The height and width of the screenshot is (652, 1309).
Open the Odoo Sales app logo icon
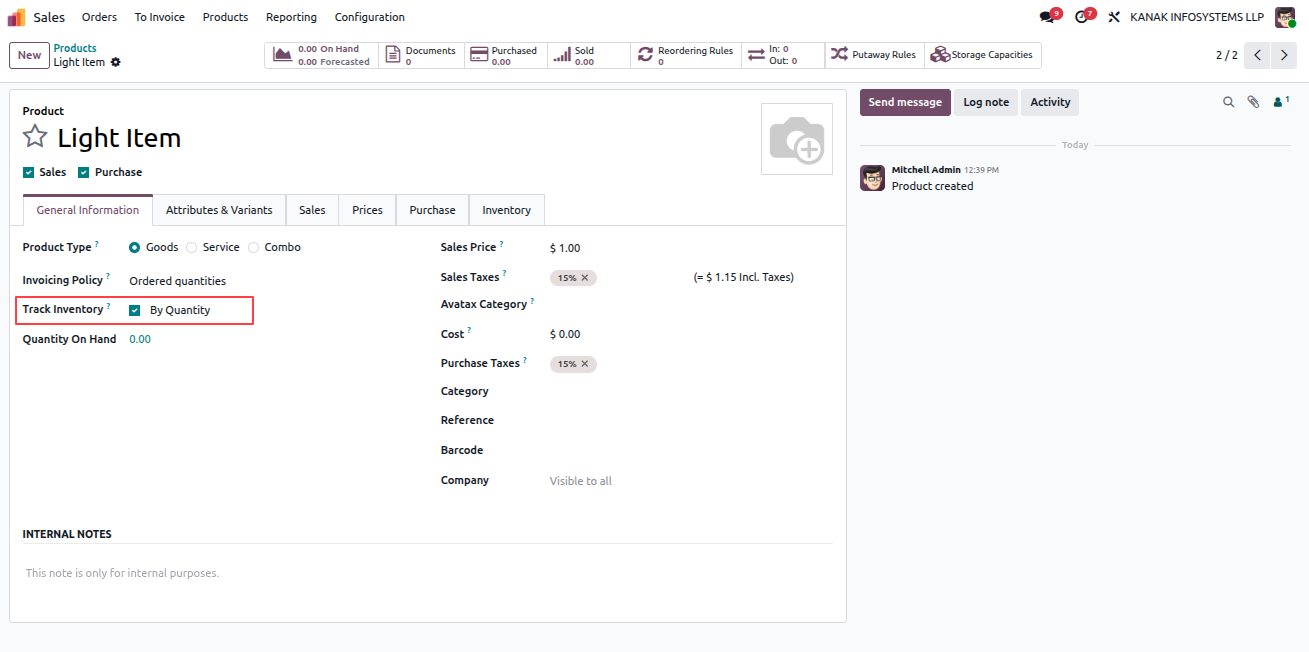point(16,17)
